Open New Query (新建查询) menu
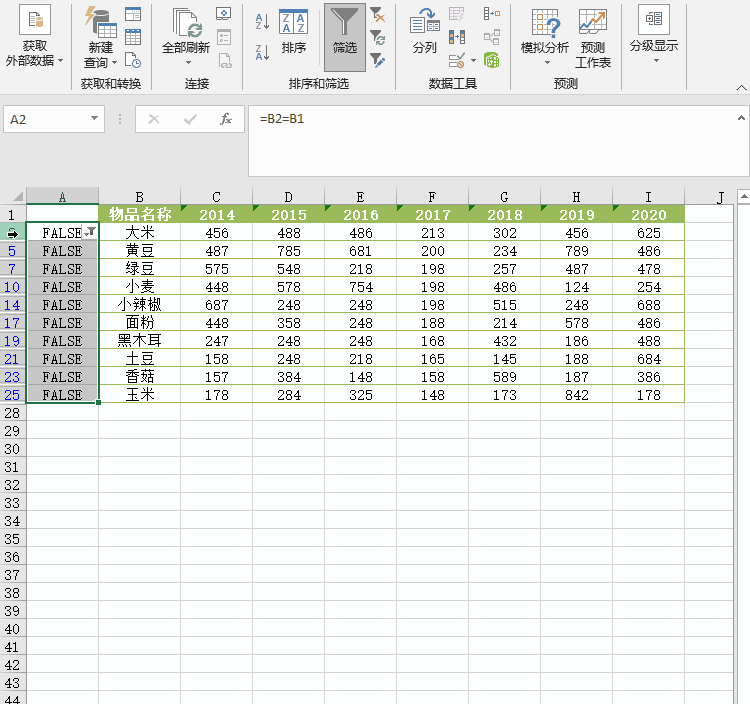The height and width of the screenshot is (704, 750). [100, 38]
